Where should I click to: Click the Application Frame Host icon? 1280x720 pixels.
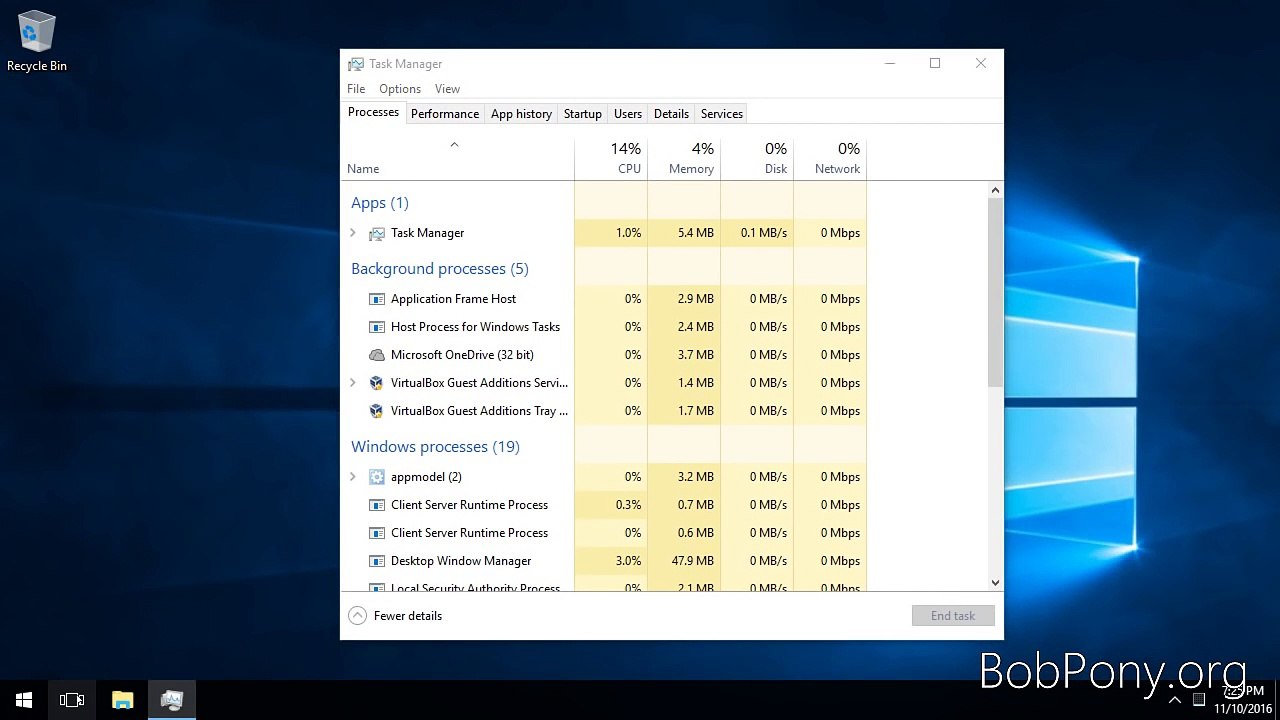pos(377,299)
